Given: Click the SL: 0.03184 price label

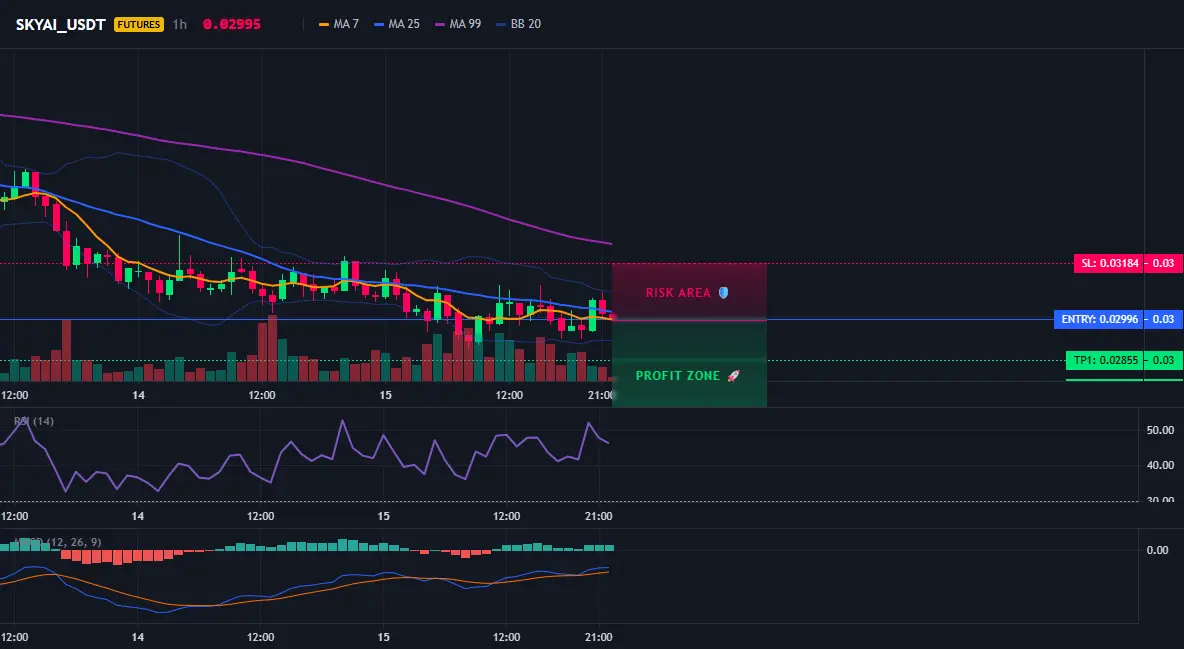Looking at the screenshot, I should tap(1109, 264).
